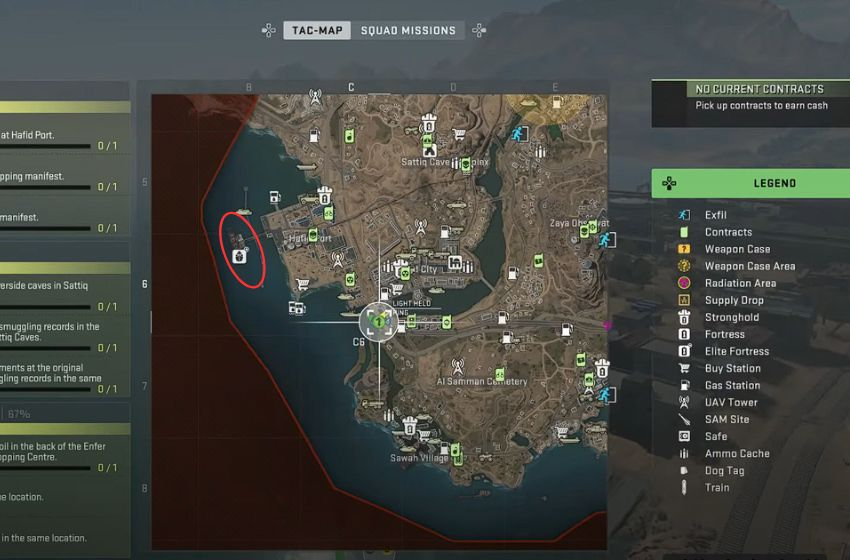Open the NO CURRENT CONTRACTS panel
The height and width of the screenshot is (560, 850).
tap(750, 104)
